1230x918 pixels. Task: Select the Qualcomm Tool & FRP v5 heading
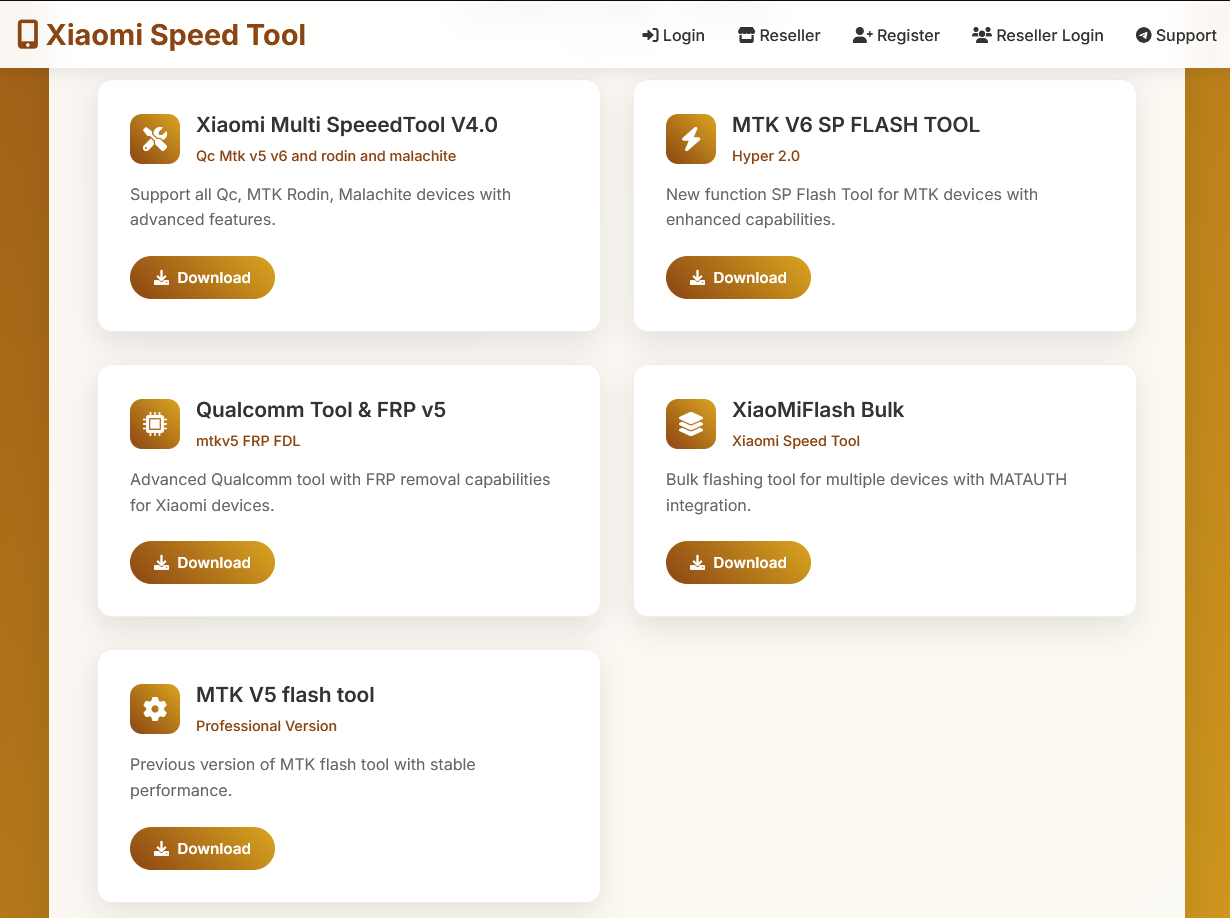click(321, 410)
